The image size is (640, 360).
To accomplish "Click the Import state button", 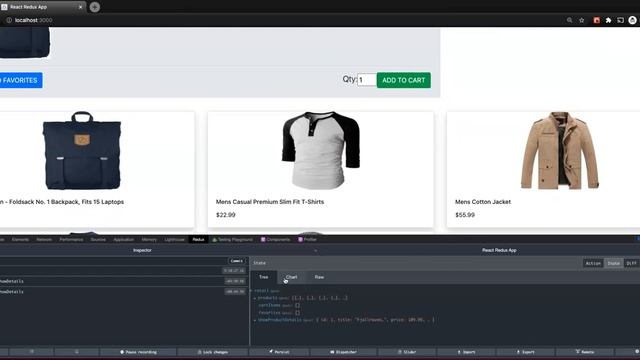I will point(466,352).
